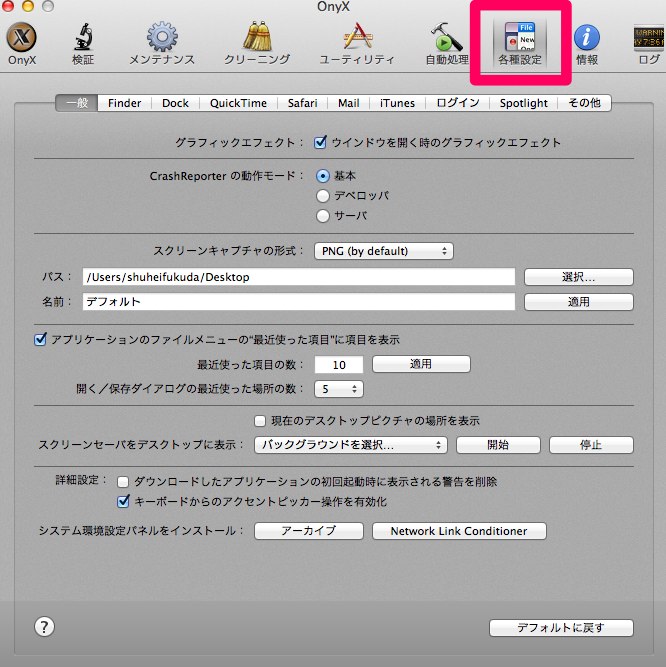Image resolution: width=666 pixels, height=667 pixels.
Task: Click the Network Link Conditioner button
Action: pyautogui.click(x=459, y=531)
